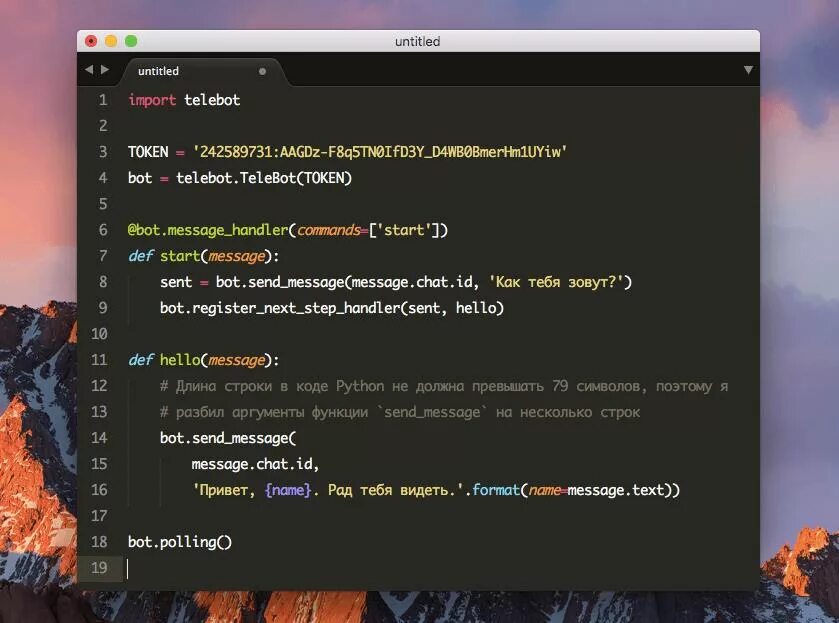Open the tab list dropdown arrow

pos(748,70)
